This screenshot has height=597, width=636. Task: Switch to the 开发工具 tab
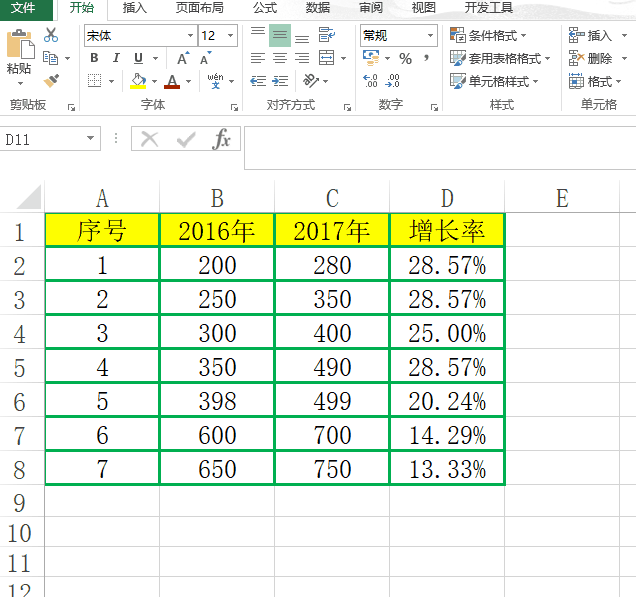coord(489,8)
